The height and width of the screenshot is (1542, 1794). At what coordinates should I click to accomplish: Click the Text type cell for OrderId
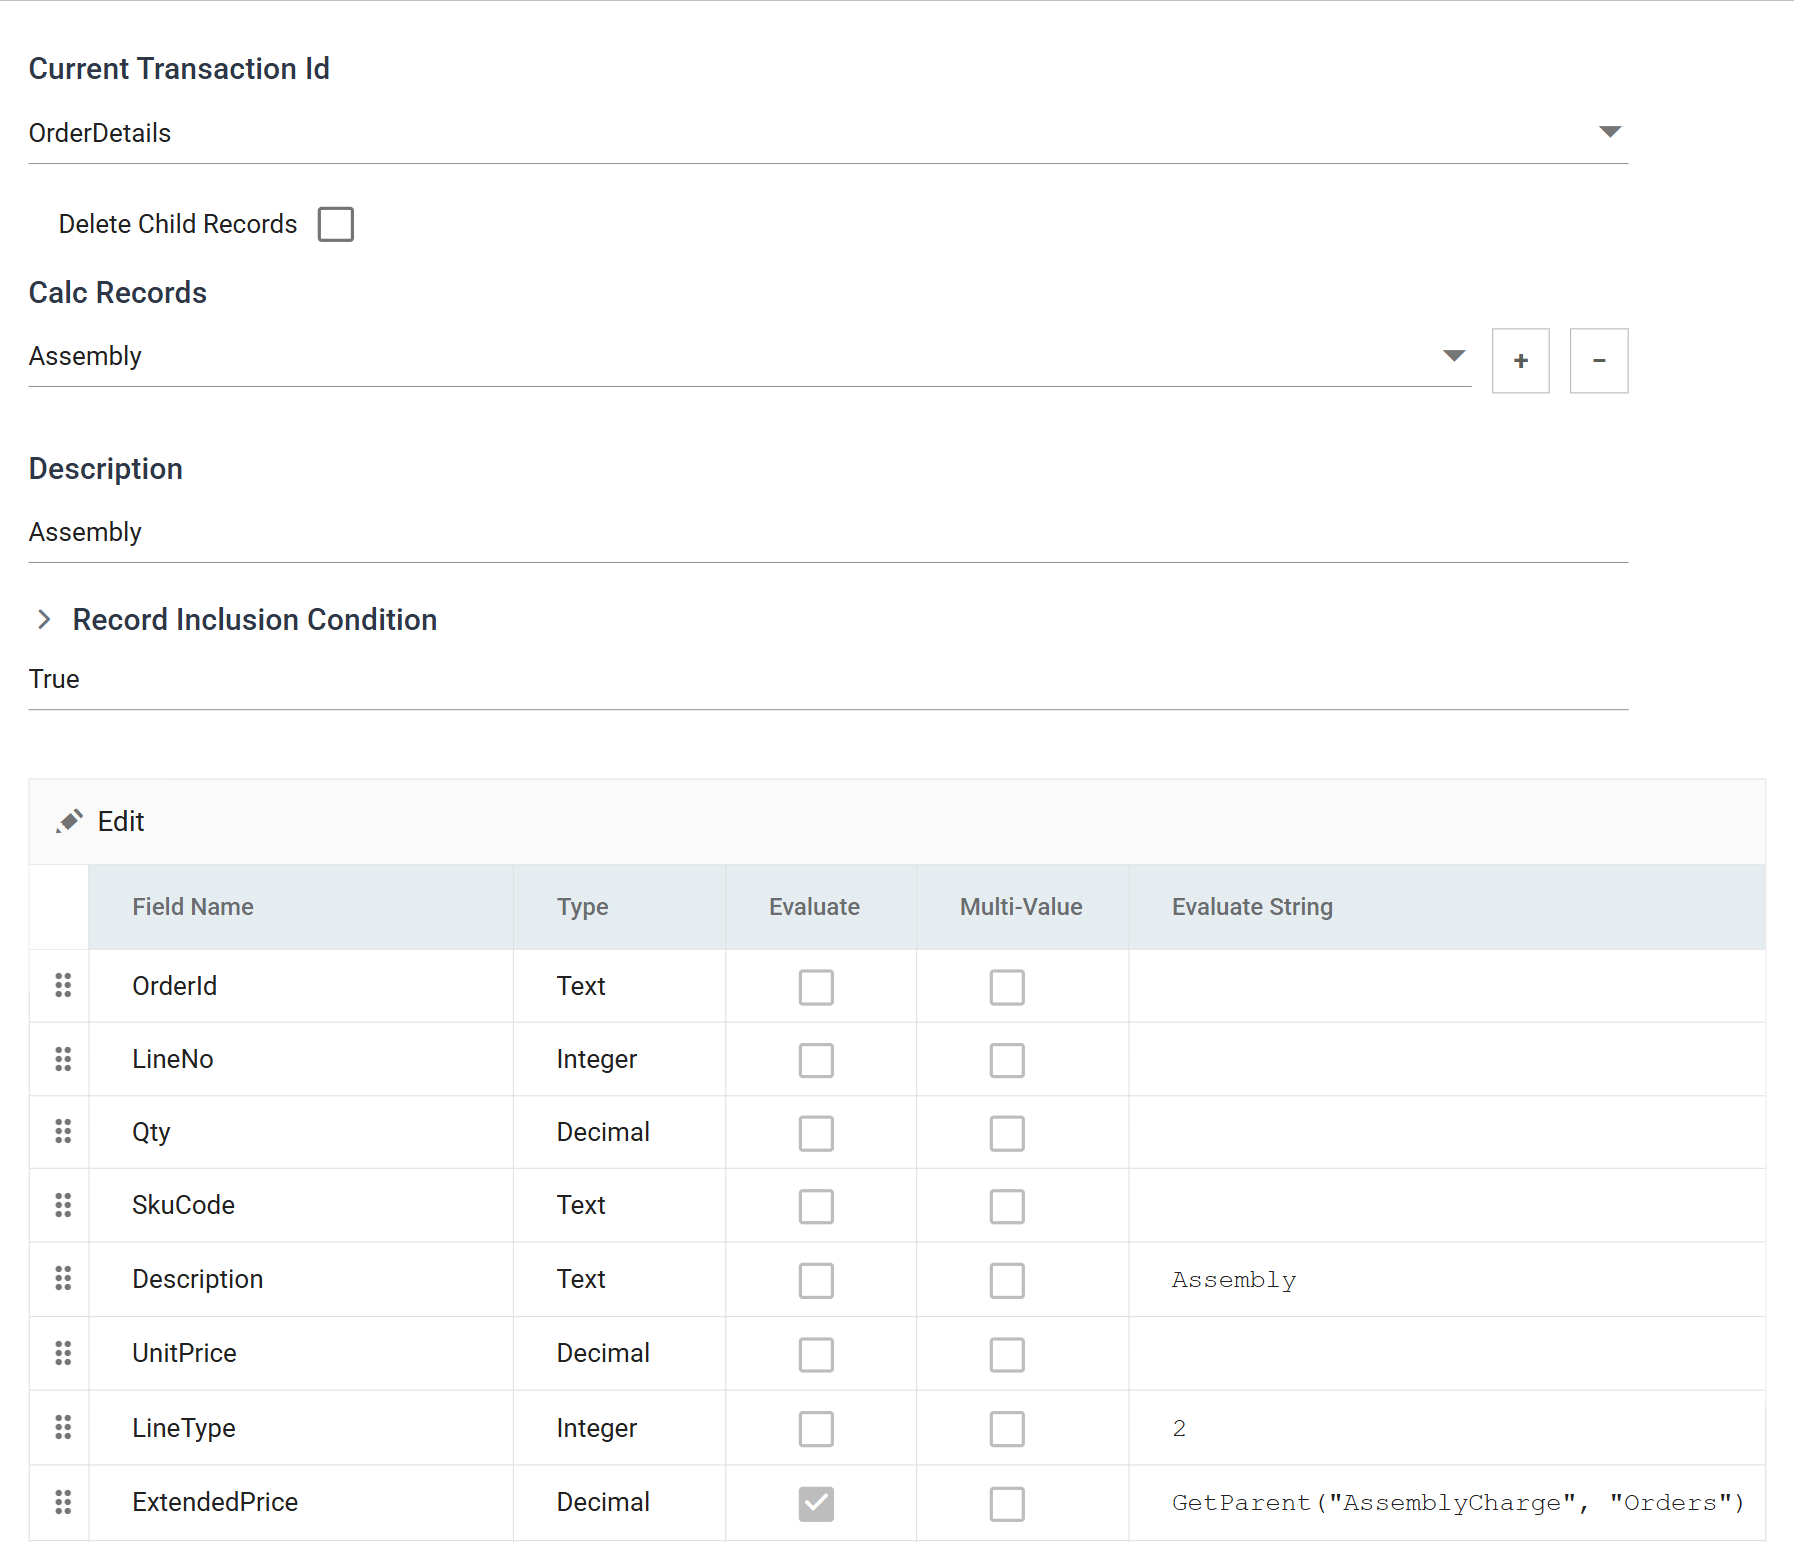619,986
